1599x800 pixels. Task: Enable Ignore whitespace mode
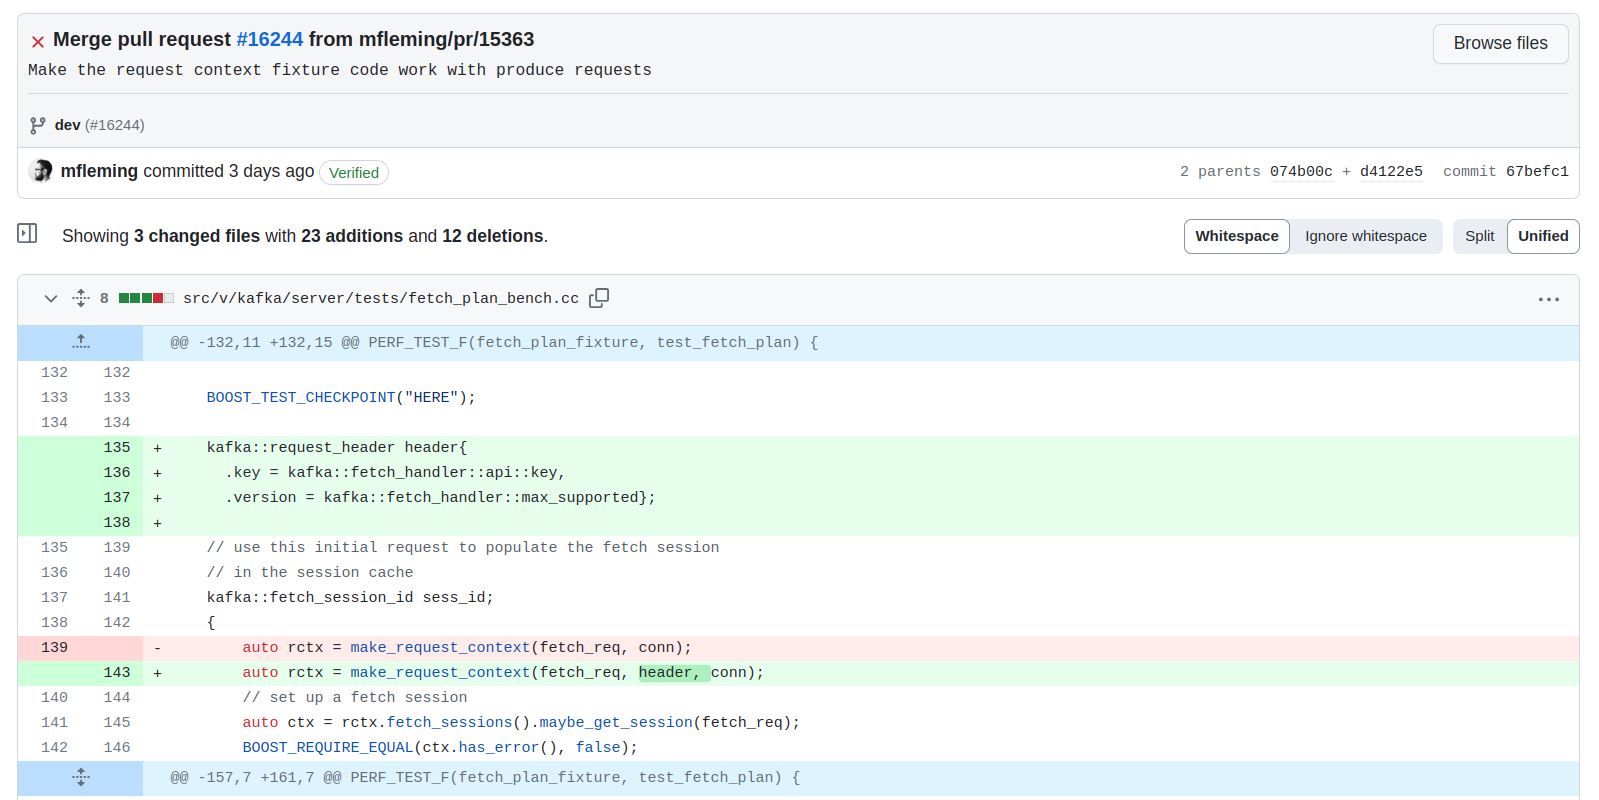point(1365,236)
